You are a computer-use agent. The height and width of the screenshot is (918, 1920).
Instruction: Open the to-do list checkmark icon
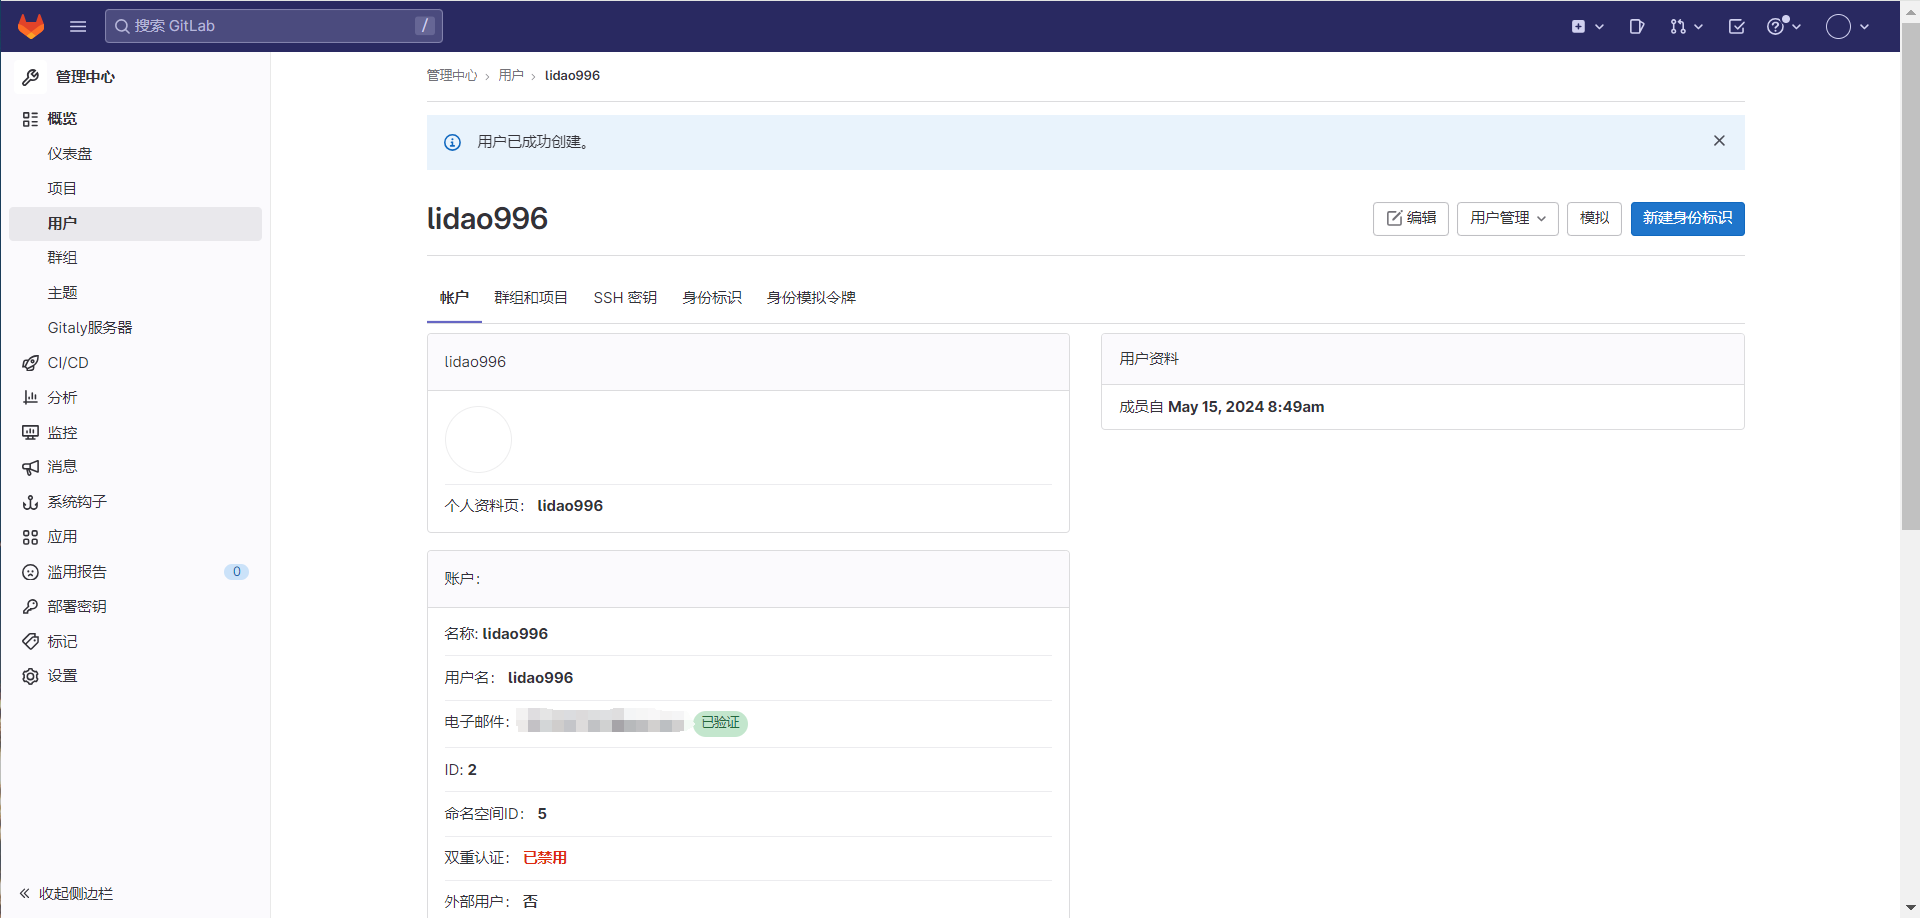(x=1737, y=27)
